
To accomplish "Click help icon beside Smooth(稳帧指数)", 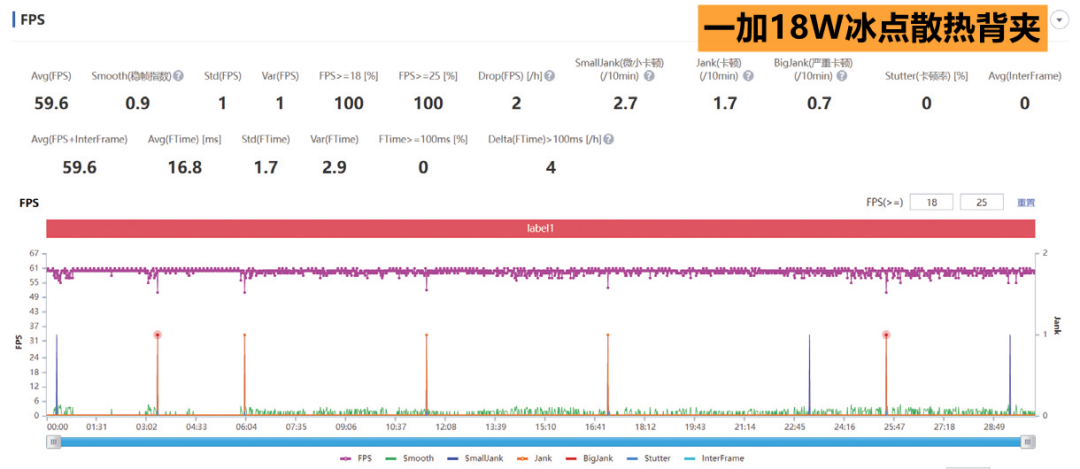I will pyautogui.click(x=178, y=76).
